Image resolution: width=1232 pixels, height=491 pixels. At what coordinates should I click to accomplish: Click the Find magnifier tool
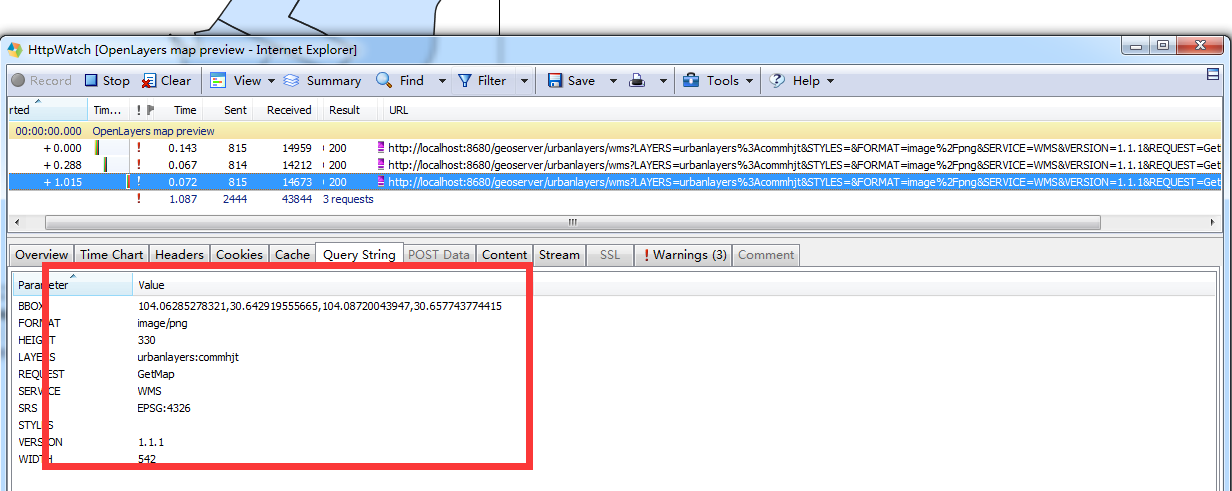pyautogui.click(x=400, y=81)
